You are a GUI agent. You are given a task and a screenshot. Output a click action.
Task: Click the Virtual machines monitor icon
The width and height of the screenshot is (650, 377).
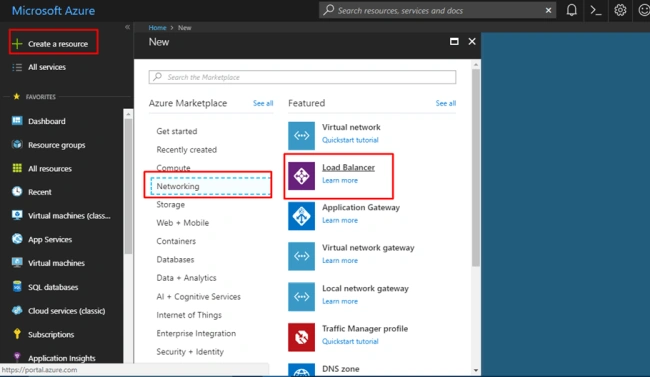(x=17, y=263)
